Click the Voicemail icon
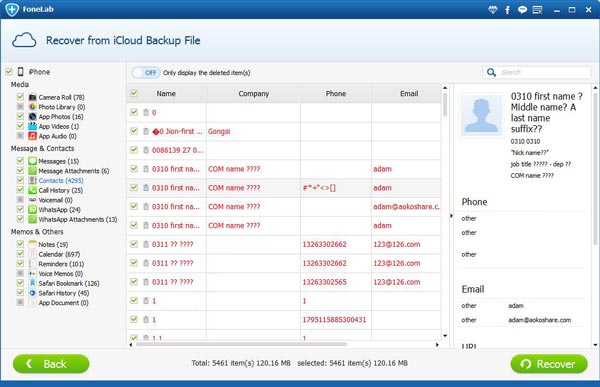 (x=33, y=200)
